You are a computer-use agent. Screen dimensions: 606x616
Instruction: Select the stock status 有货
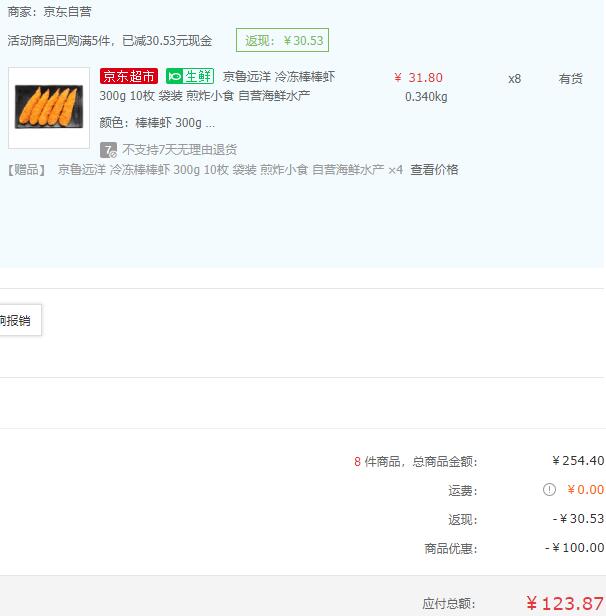tap(570, 79)
